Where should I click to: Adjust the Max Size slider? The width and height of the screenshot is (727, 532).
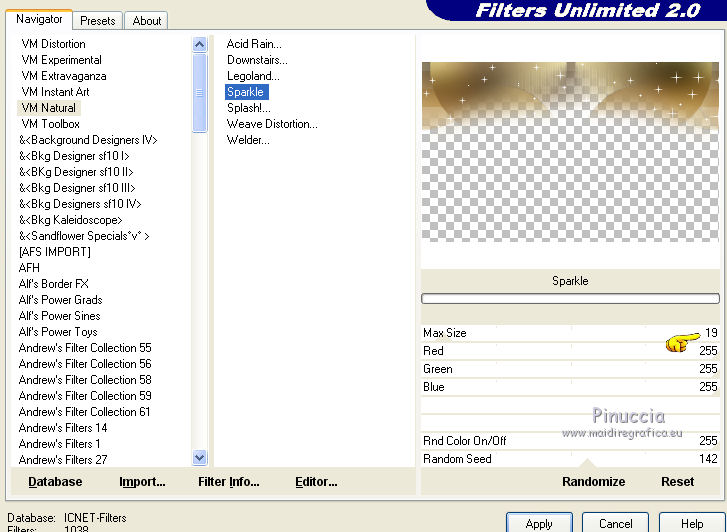(x=570, y=333)
